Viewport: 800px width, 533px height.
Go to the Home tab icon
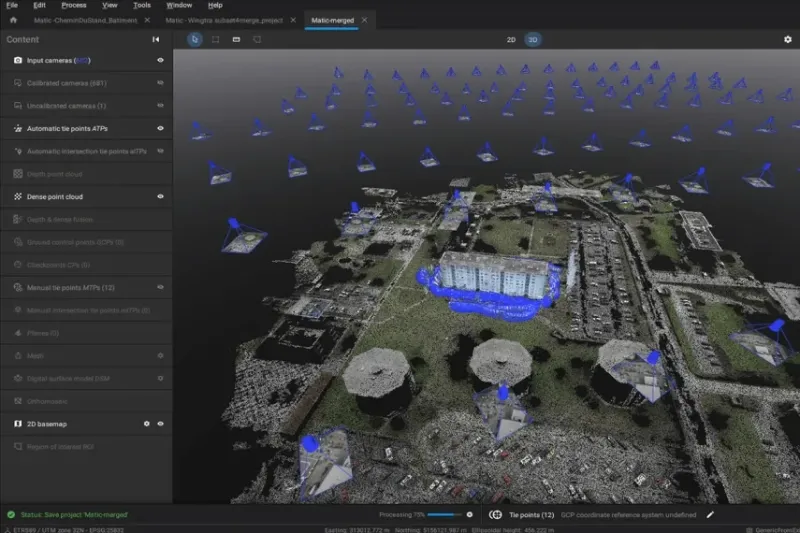tap(13, 20)
